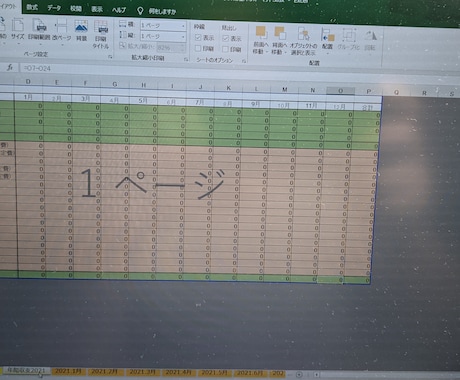Image resolution: width=460 pixels, height=380 pixels.
Task: Expand 拡大縮小印刷 group dialog launcher
Action: (x=186, y=59)
